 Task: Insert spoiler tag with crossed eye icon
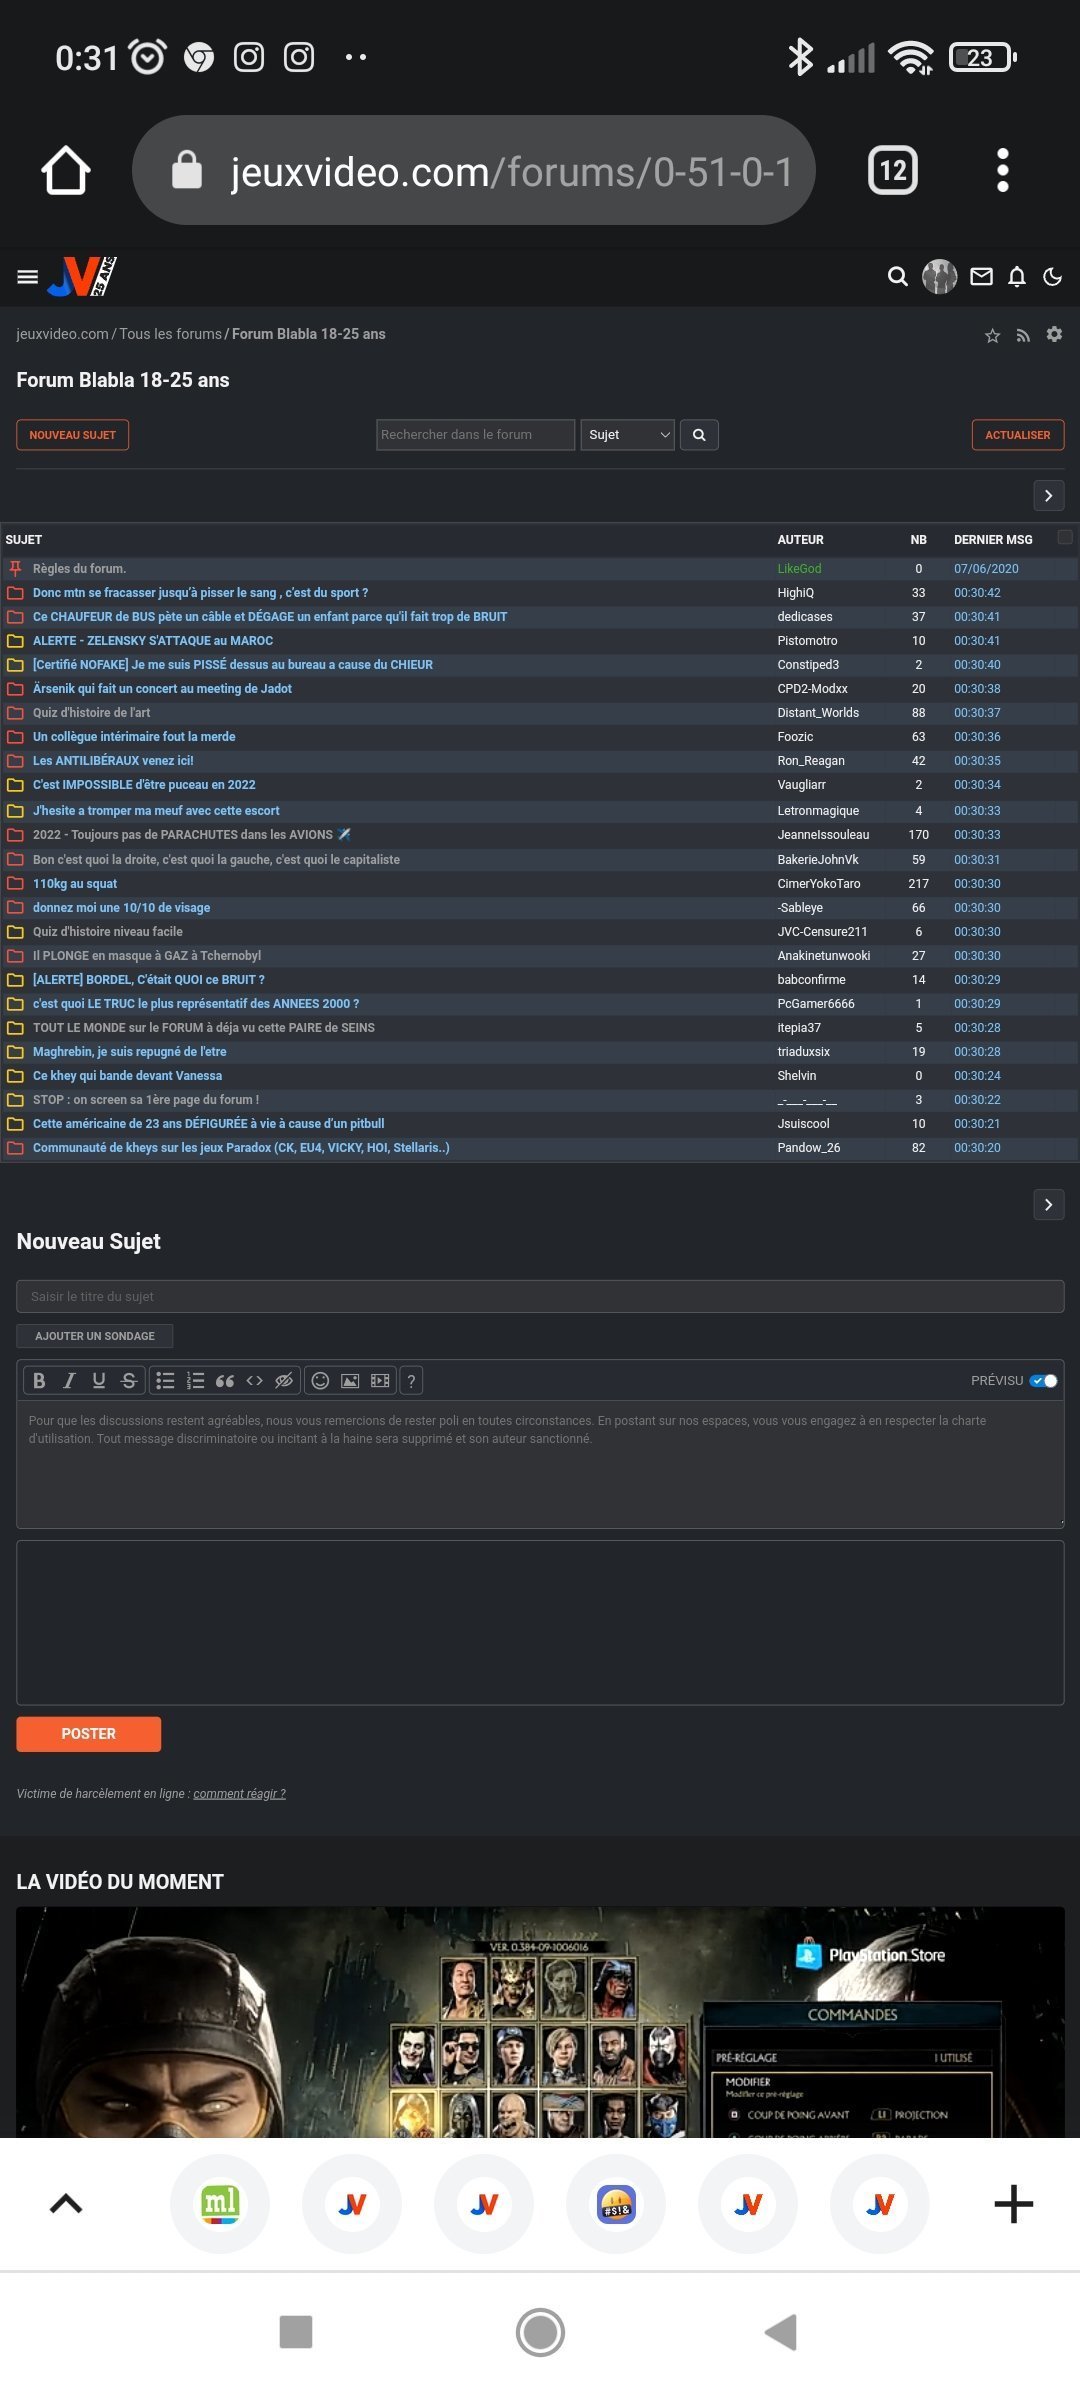(x=284, y=1381)
